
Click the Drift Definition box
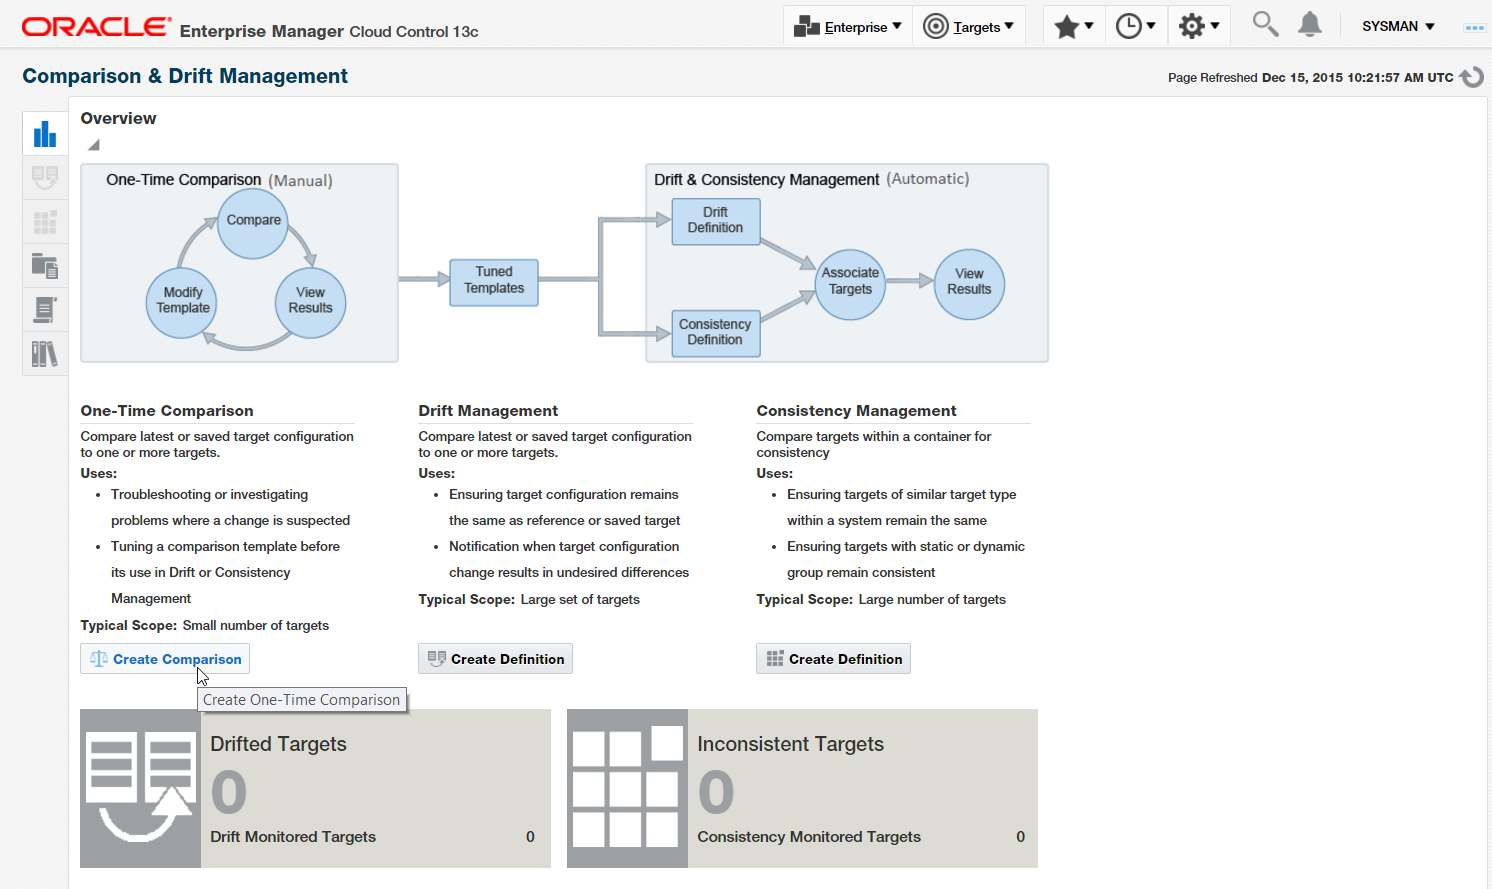[715, 221]
